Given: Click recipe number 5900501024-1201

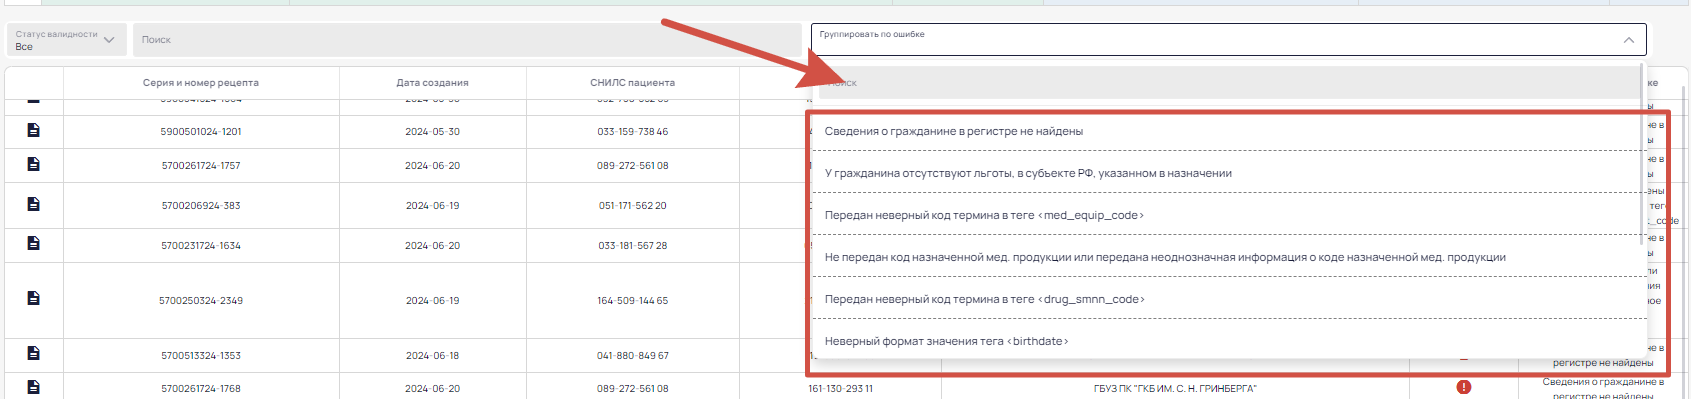Looking at the screenshot, I should click(201, 132).
